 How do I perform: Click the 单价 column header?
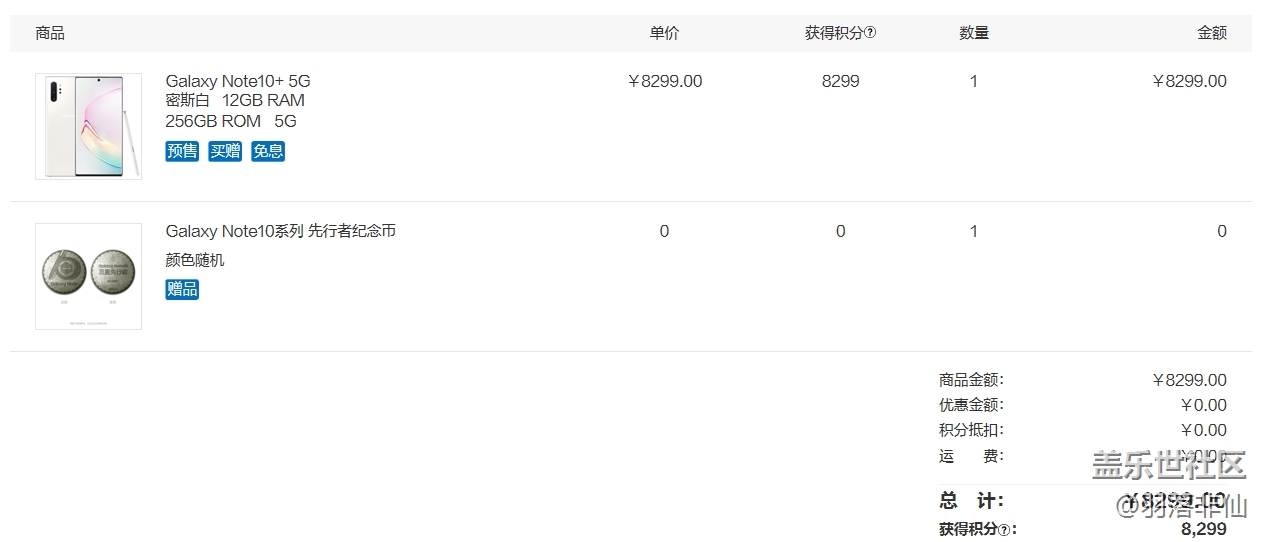click(x=664, y=33)
